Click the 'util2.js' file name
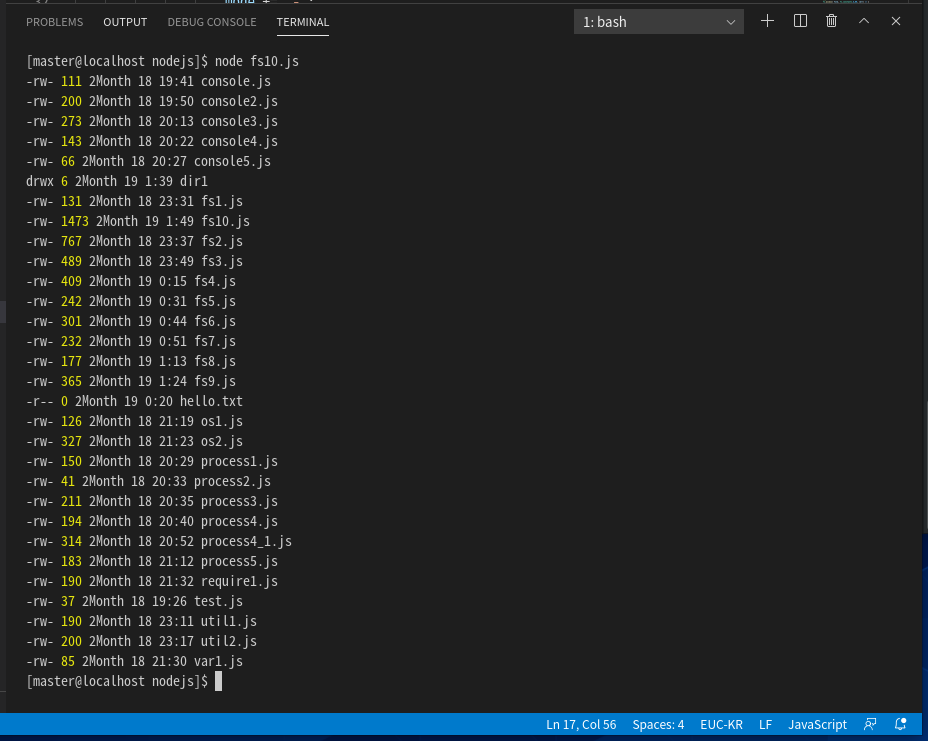 pyautogui.click(x=229, y=642)
